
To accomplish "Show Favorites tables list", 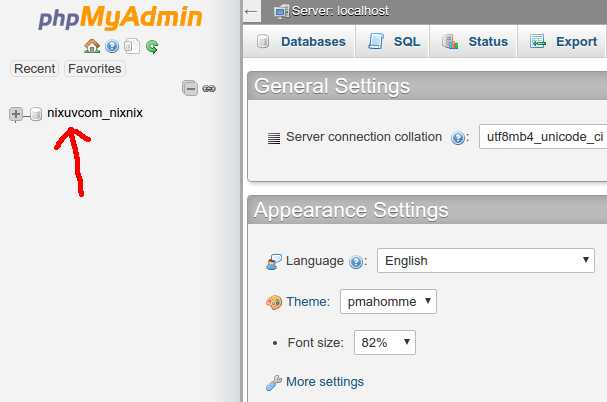I will point(95,69).
